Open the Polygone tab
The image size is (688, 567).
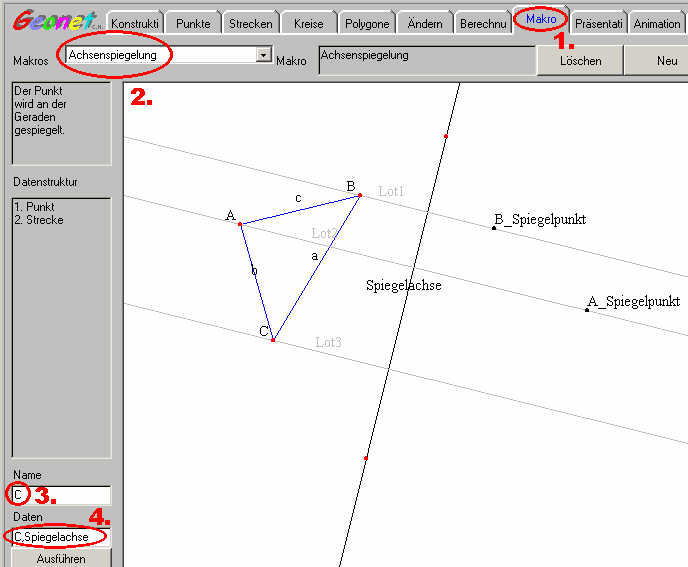coord(366,24)
